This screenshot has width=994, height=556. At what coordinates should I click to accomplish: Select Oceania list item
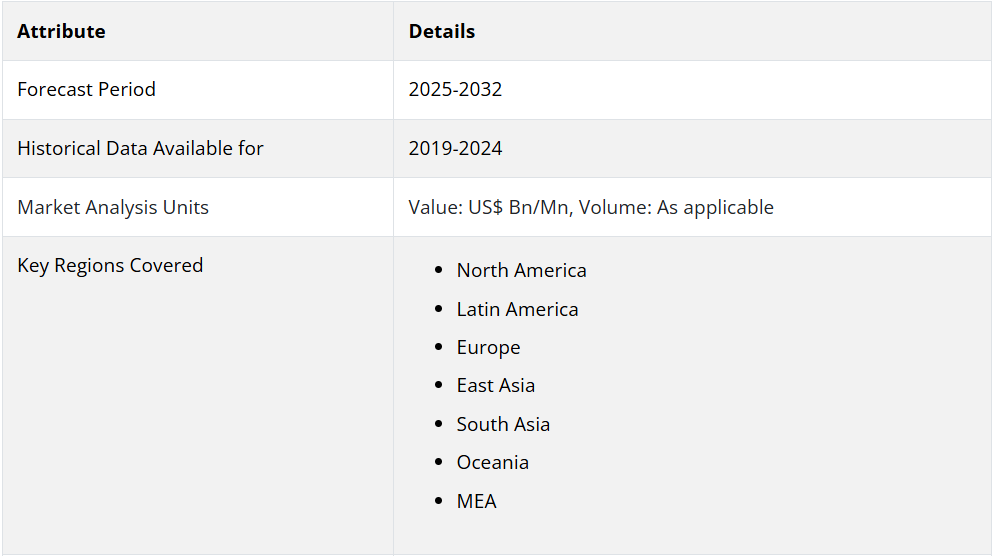point(492,462)
